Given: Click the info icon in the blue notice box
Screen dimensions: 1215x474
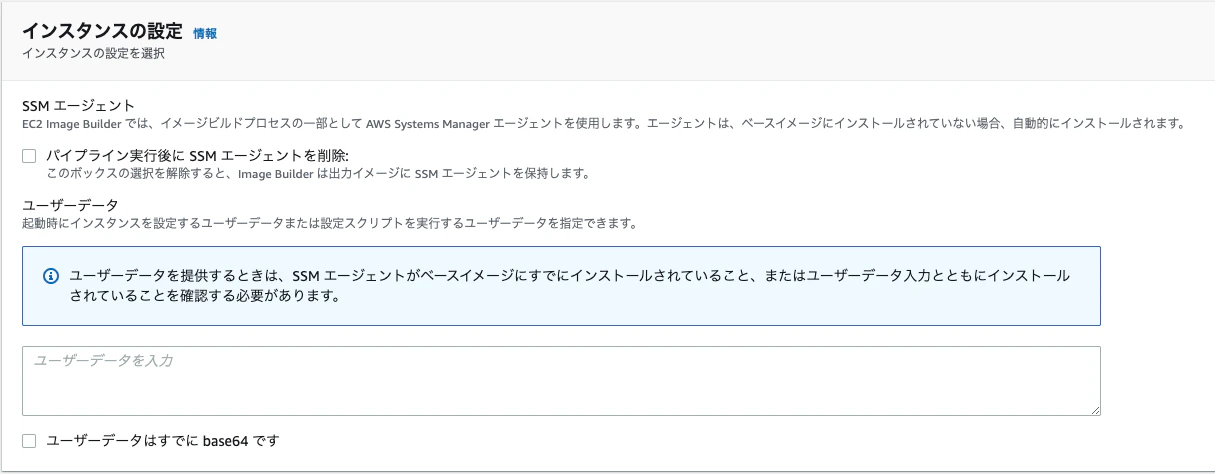Looking at the screenshot, I should pos(52,275).
